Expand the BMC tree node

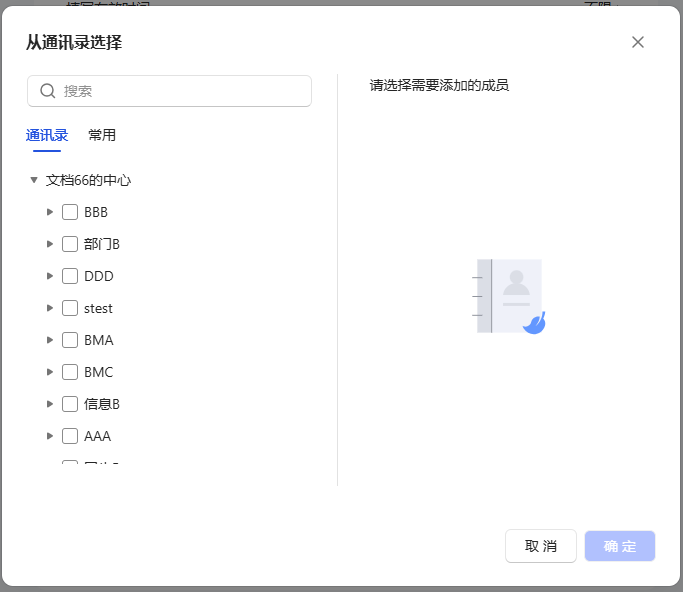tap(50, 372)
